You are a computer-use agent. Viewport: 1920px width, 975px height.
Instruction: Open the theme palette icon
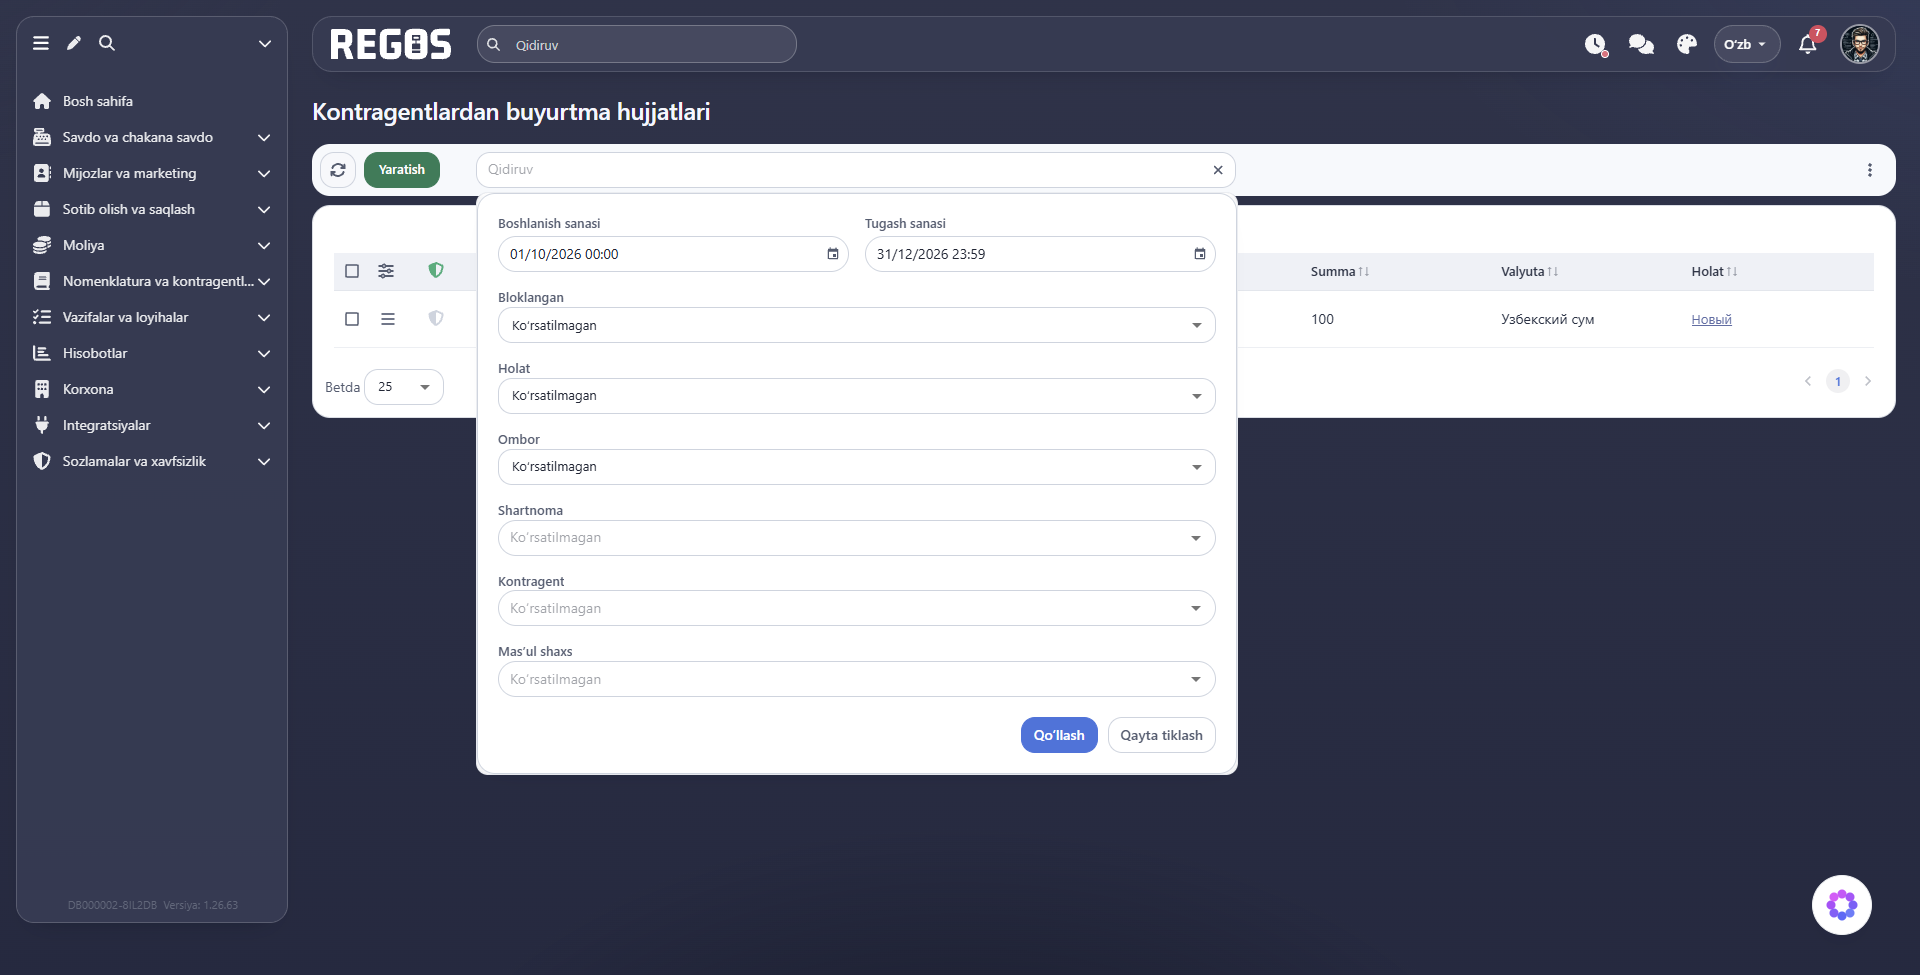[x=1687, y=44]
